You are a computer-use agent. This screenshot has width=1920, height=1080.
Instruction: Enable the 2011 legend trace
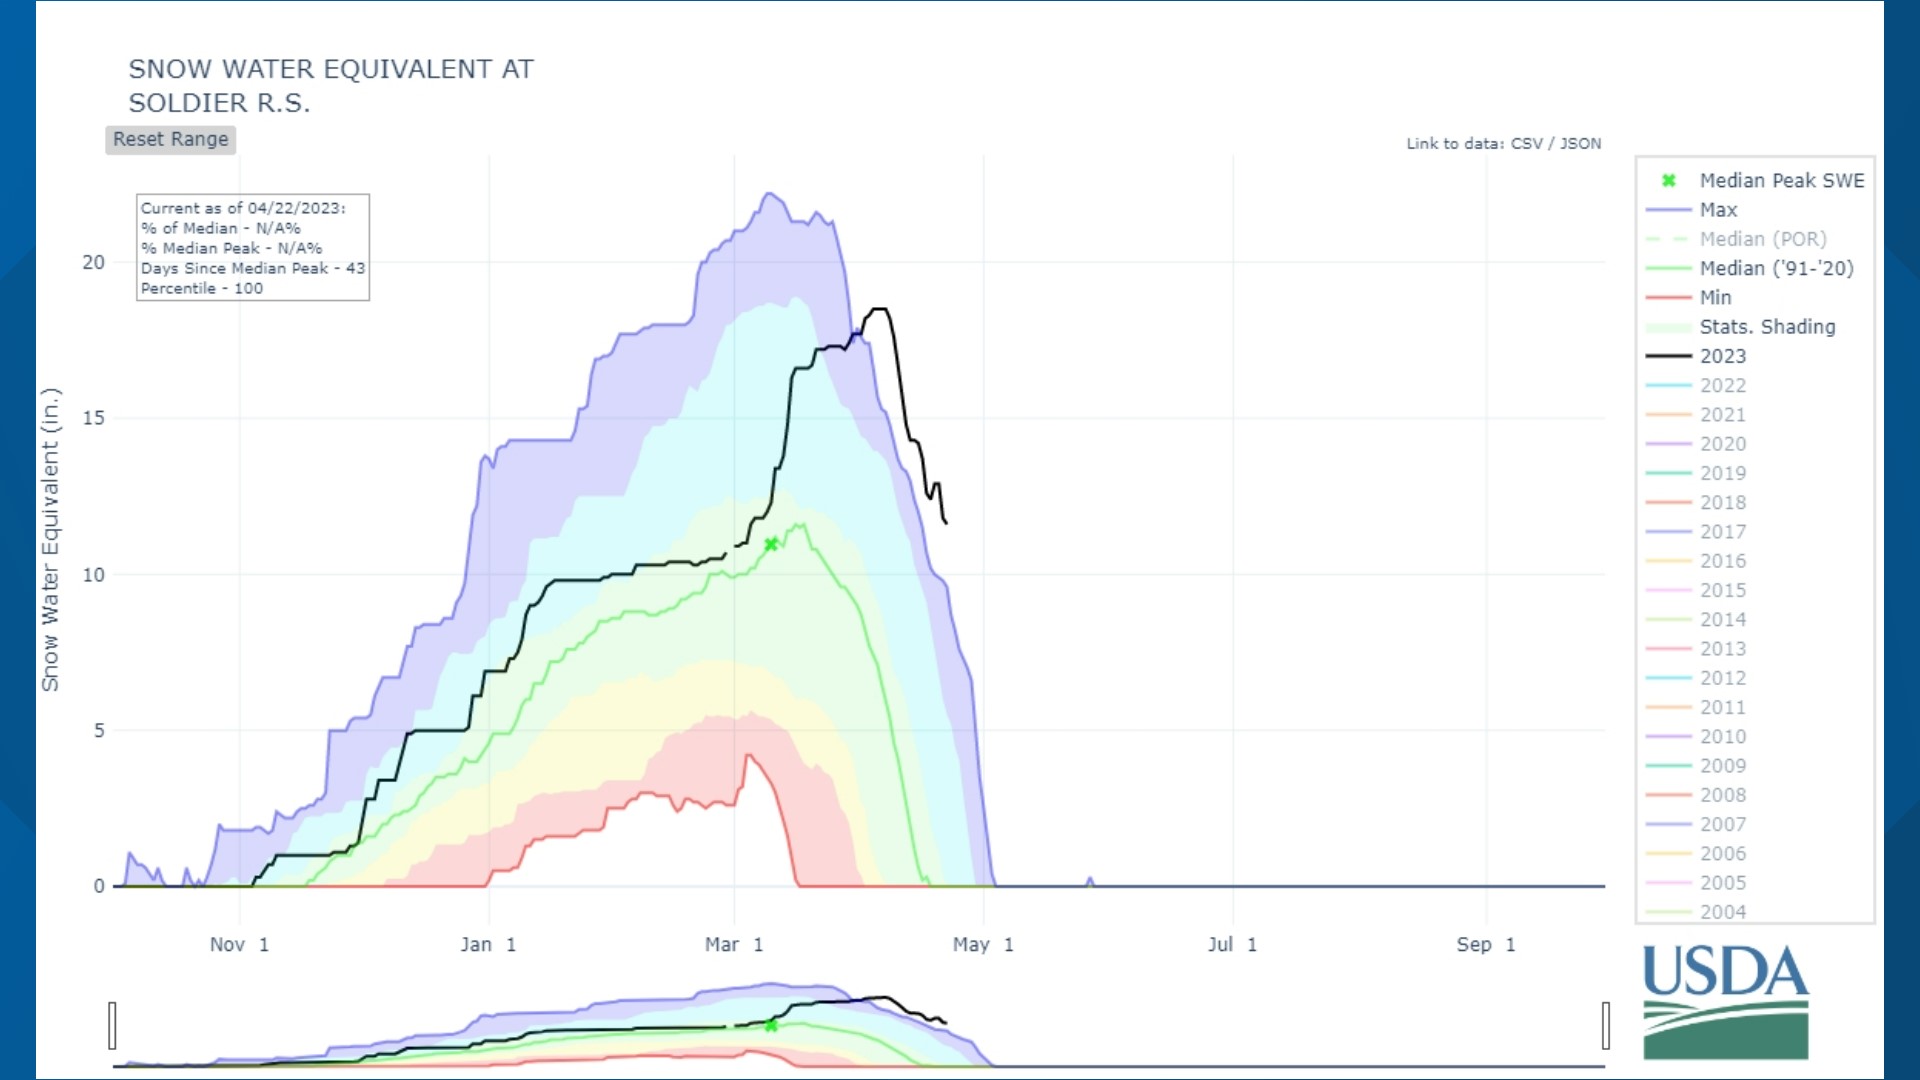[1722, 707]
